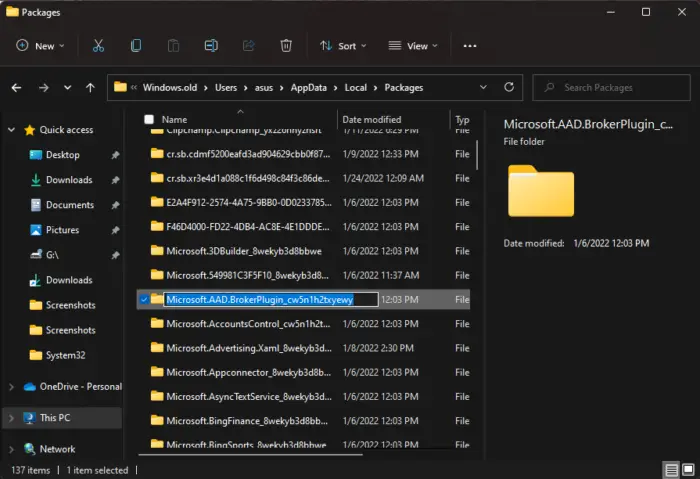Click Packages in the address path

click(x=404, y=87)
